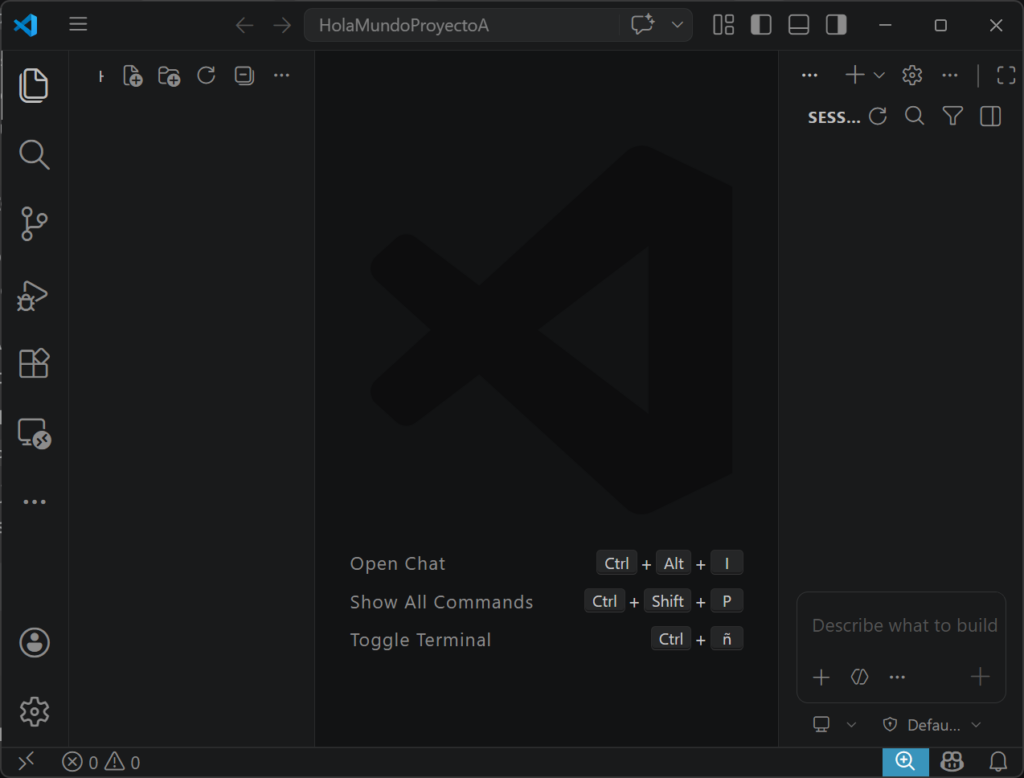Toggle the bottom panel
Screen dimensions: 1024x778
pyautogui.click(x=799, y=25)
